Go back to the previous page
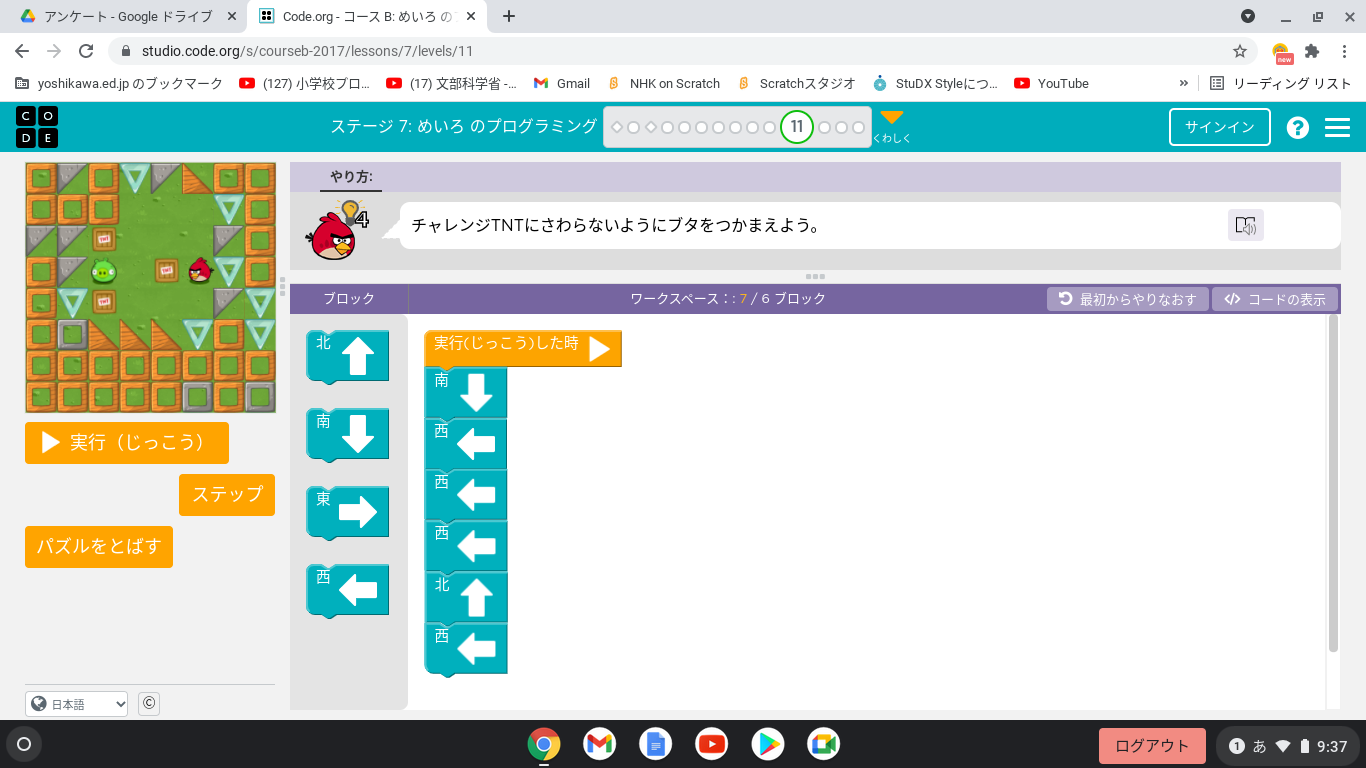The image size is (1366, 768). point(22,51)
